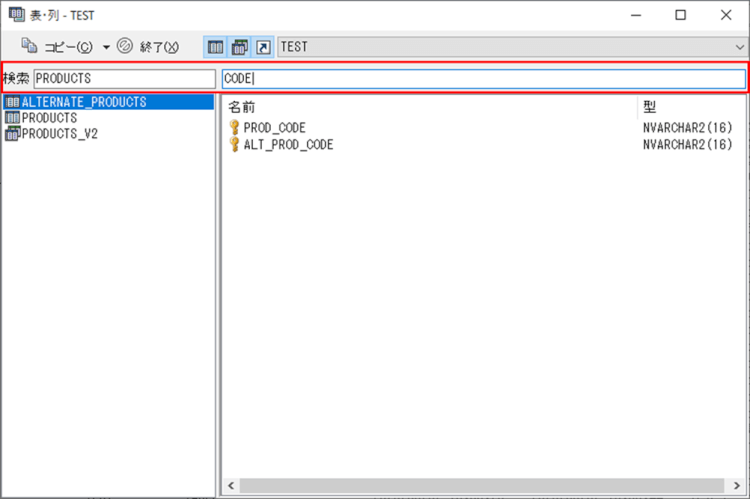Image resolution: width=750 pixels, height=499 pixels.
Task: Click the PROD_CODE key icon
Action: [x=234, y=128]
